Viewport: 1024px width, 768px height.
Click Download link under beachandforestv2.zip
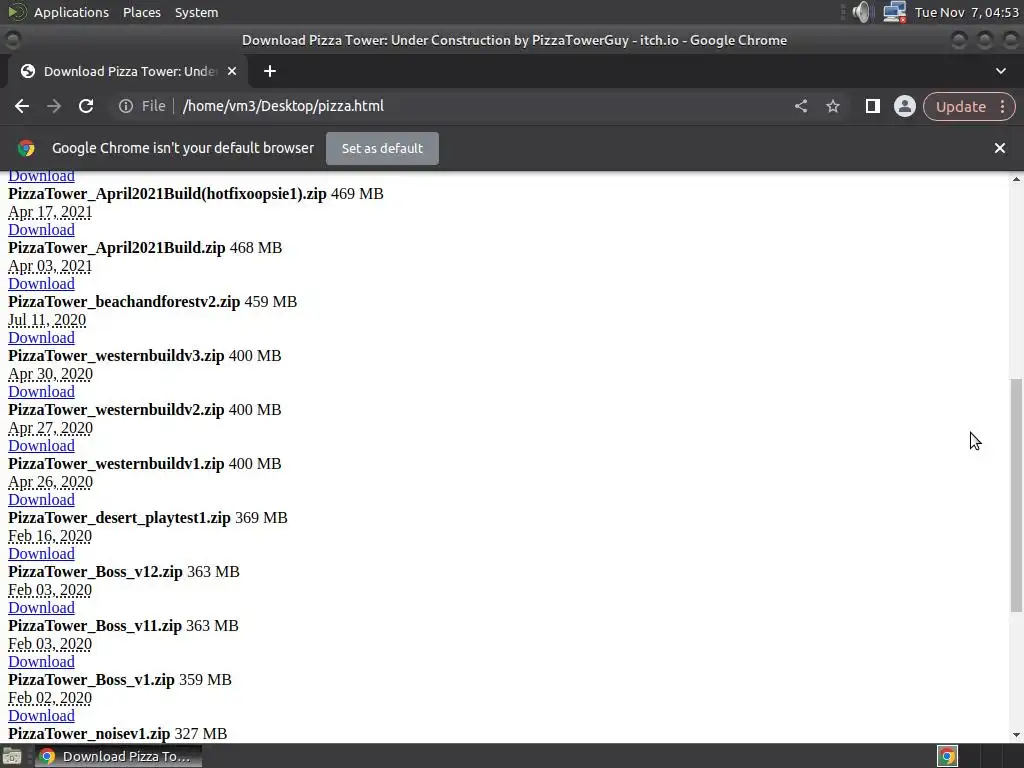pyautogui.click(x=41, y=338)
